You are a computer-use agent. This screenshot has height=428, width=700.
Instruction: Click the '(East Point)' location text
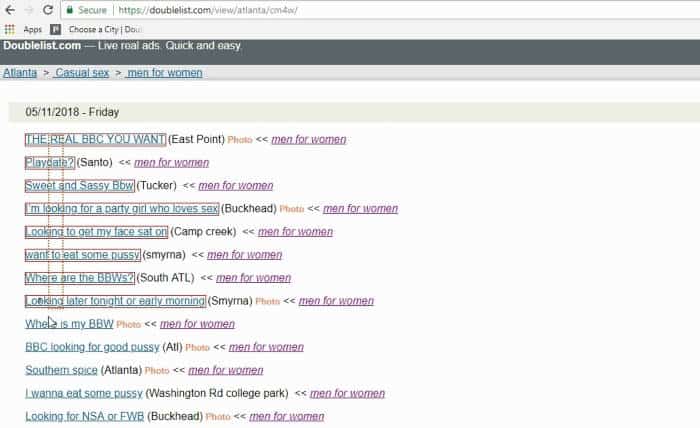(x=196, y=139)
